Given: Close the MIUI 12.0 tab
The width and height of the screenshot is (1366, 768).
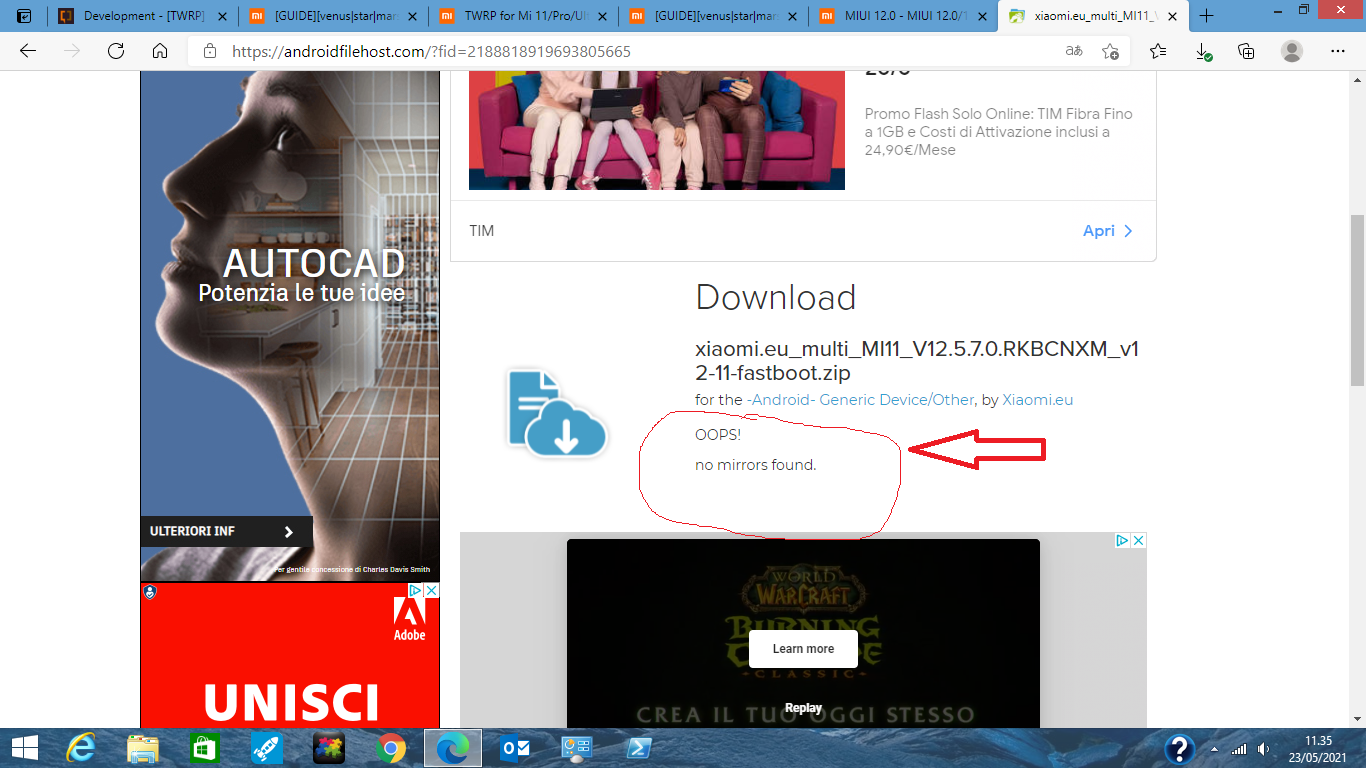Looking at the screenshot, I should pos(982,16).
